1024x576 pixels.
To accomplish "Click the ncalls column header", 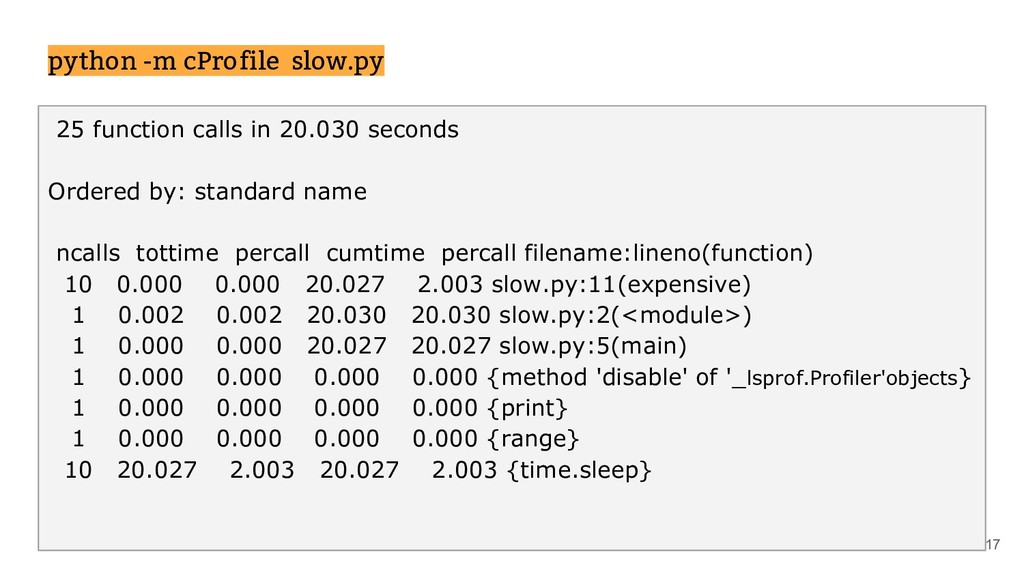I will (88, 253).
